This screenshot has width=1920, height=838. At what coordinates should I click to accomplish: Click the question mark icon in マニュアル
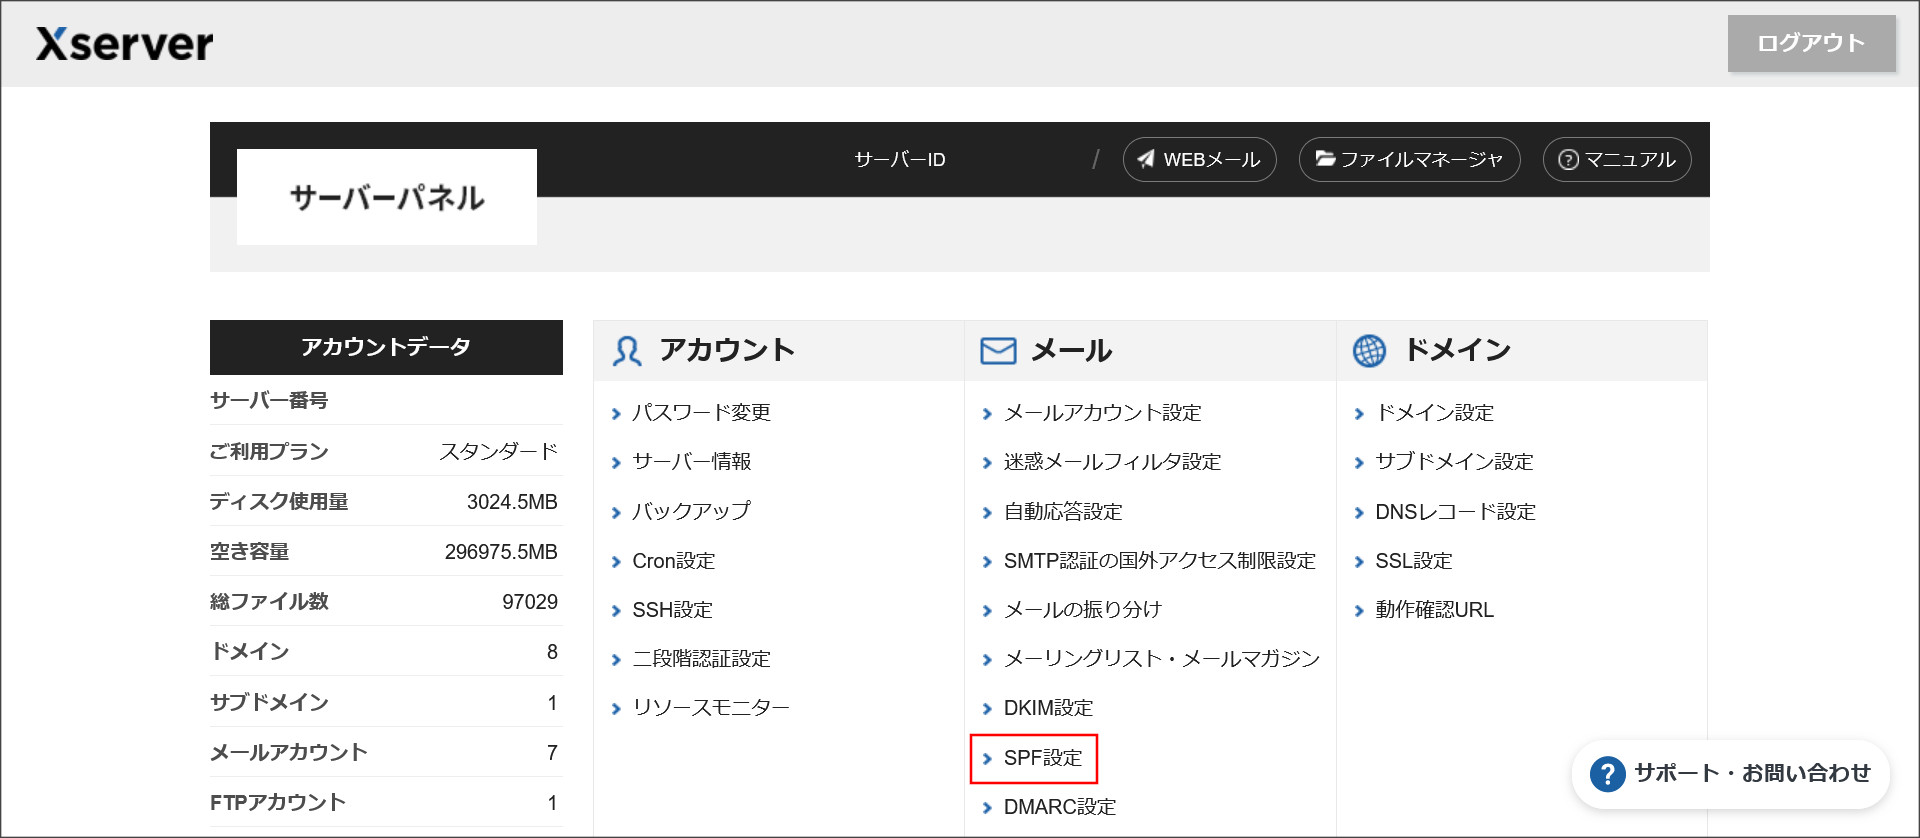pyautogui.click(x=1568, y=160)
